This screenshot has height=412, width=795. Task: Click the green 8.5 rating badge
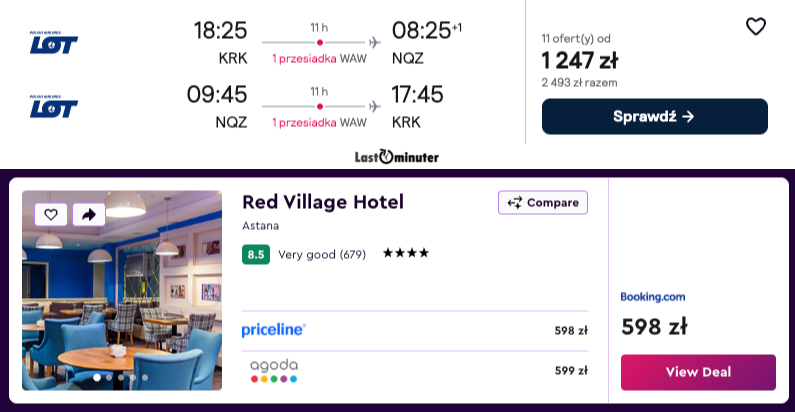click(x=256, y=254)
